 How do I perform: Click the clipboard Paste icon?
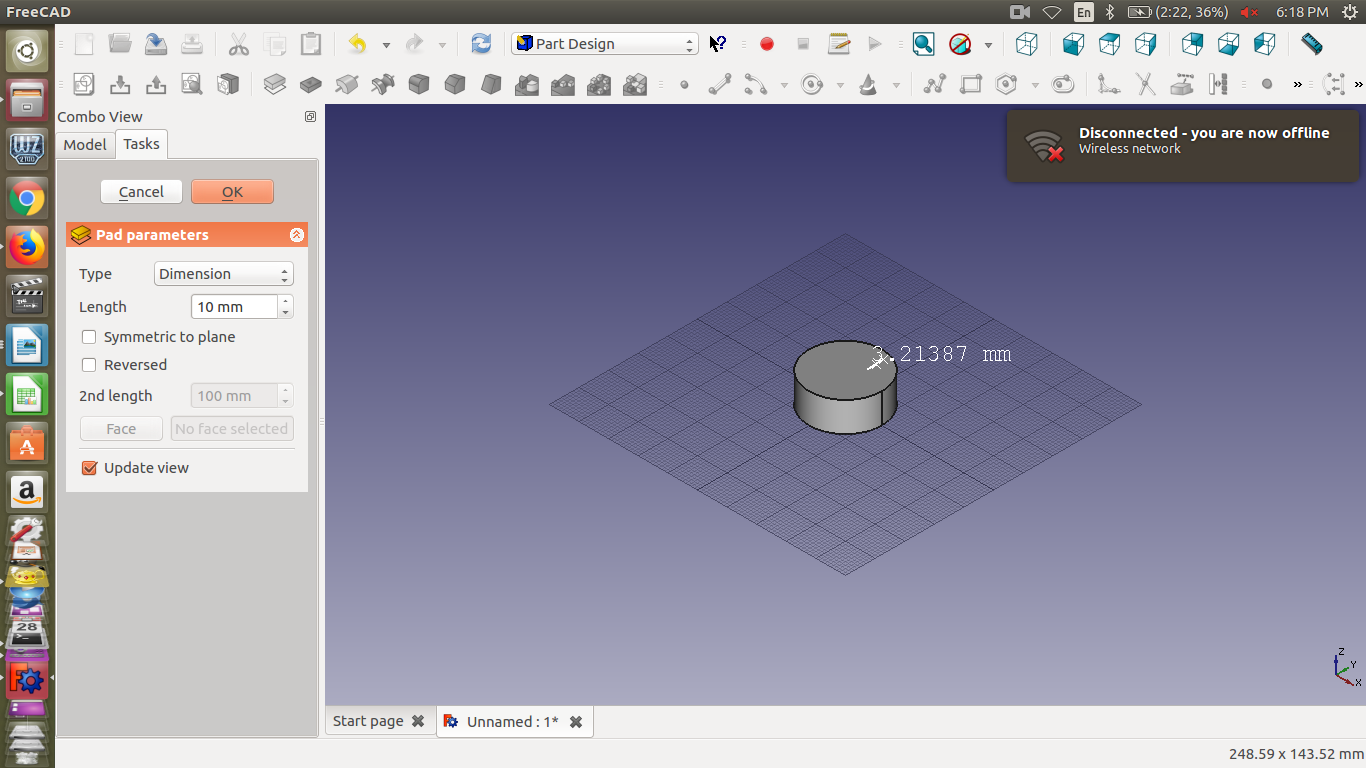point(311,44)
